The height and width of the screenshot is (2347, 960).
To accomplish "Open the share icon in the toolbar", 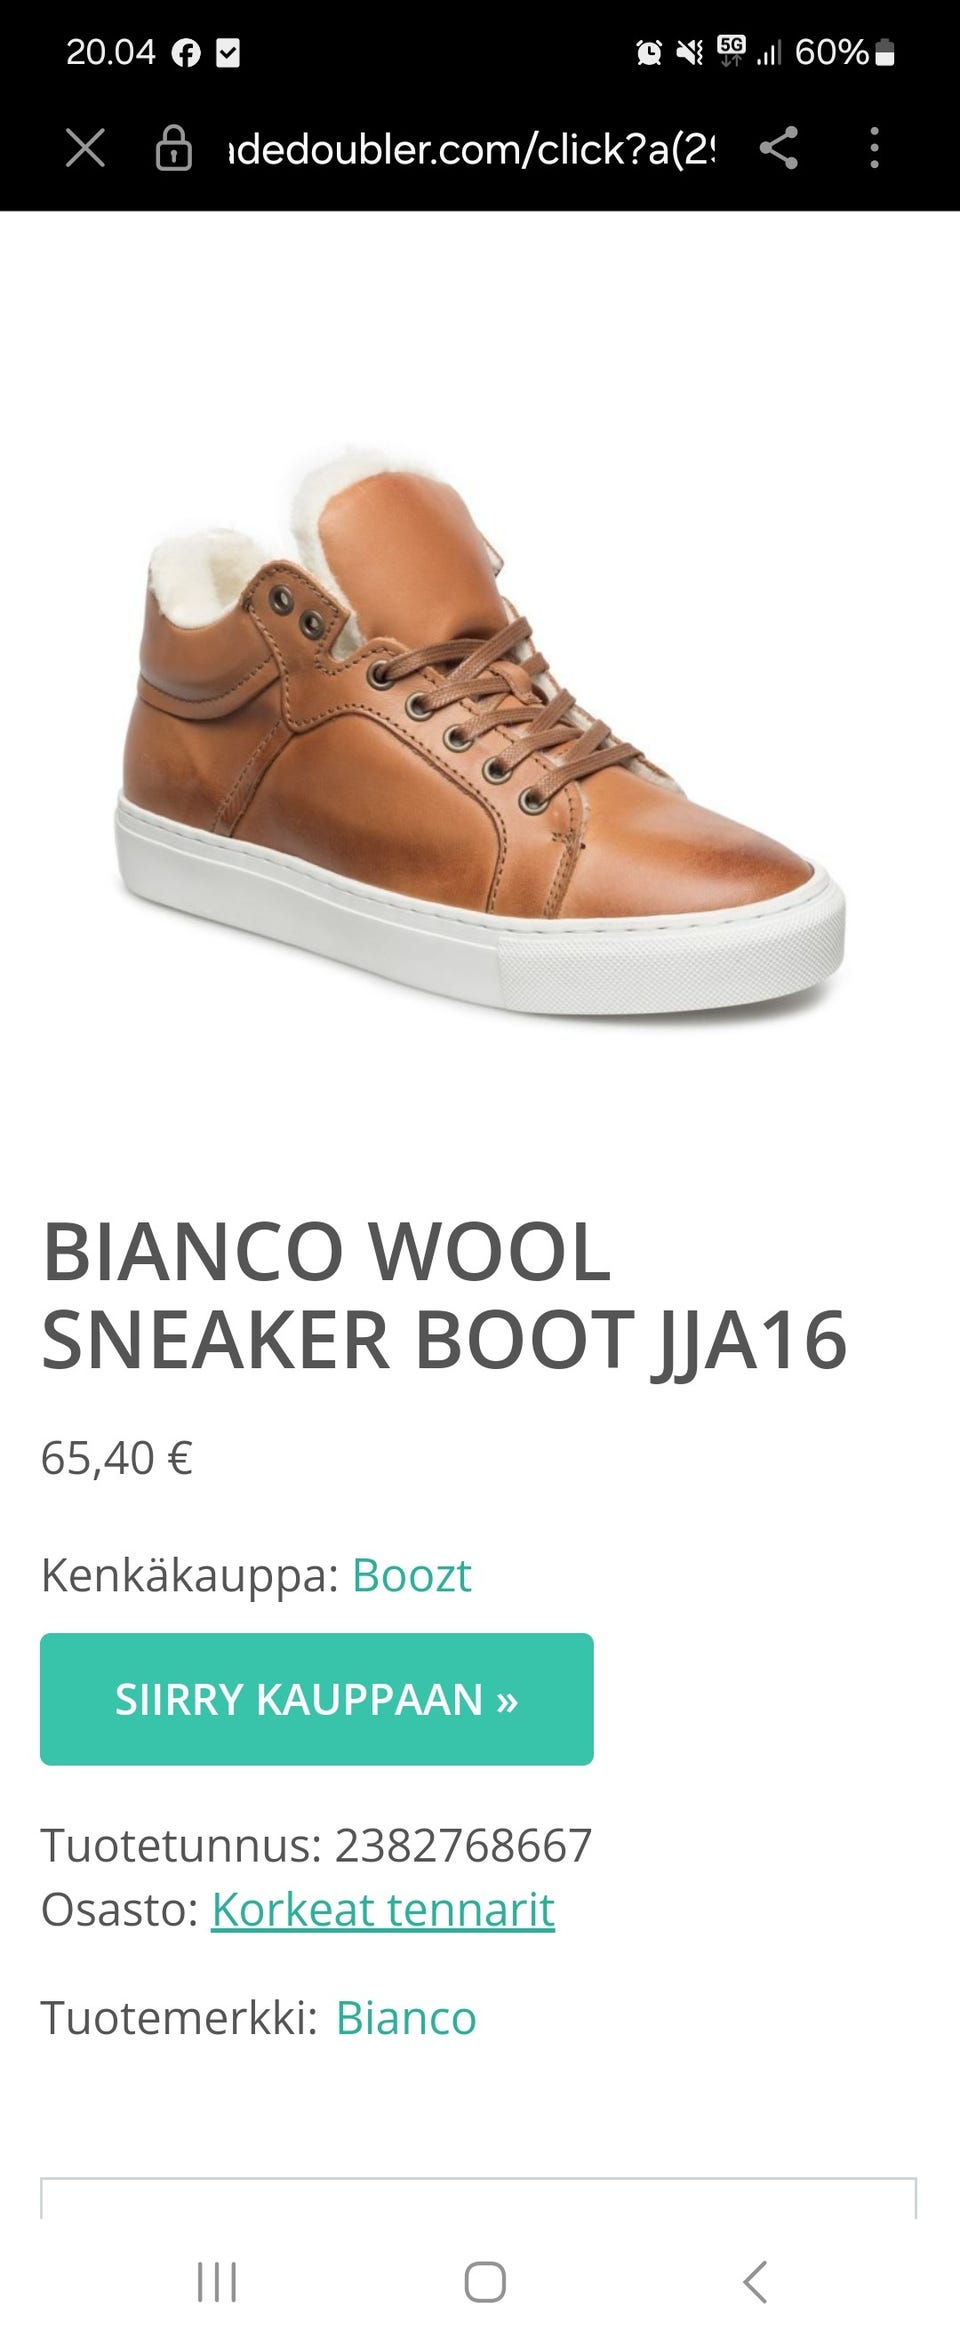I will click(x=778, y=148).
